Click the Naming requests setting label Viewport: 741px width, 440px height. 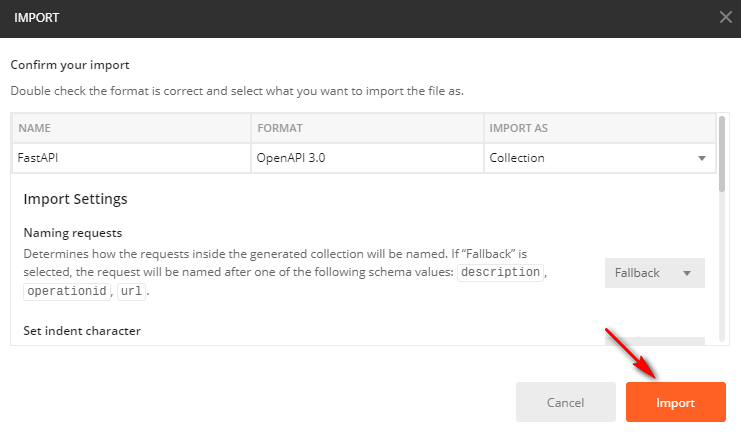[x=73, y=232]
